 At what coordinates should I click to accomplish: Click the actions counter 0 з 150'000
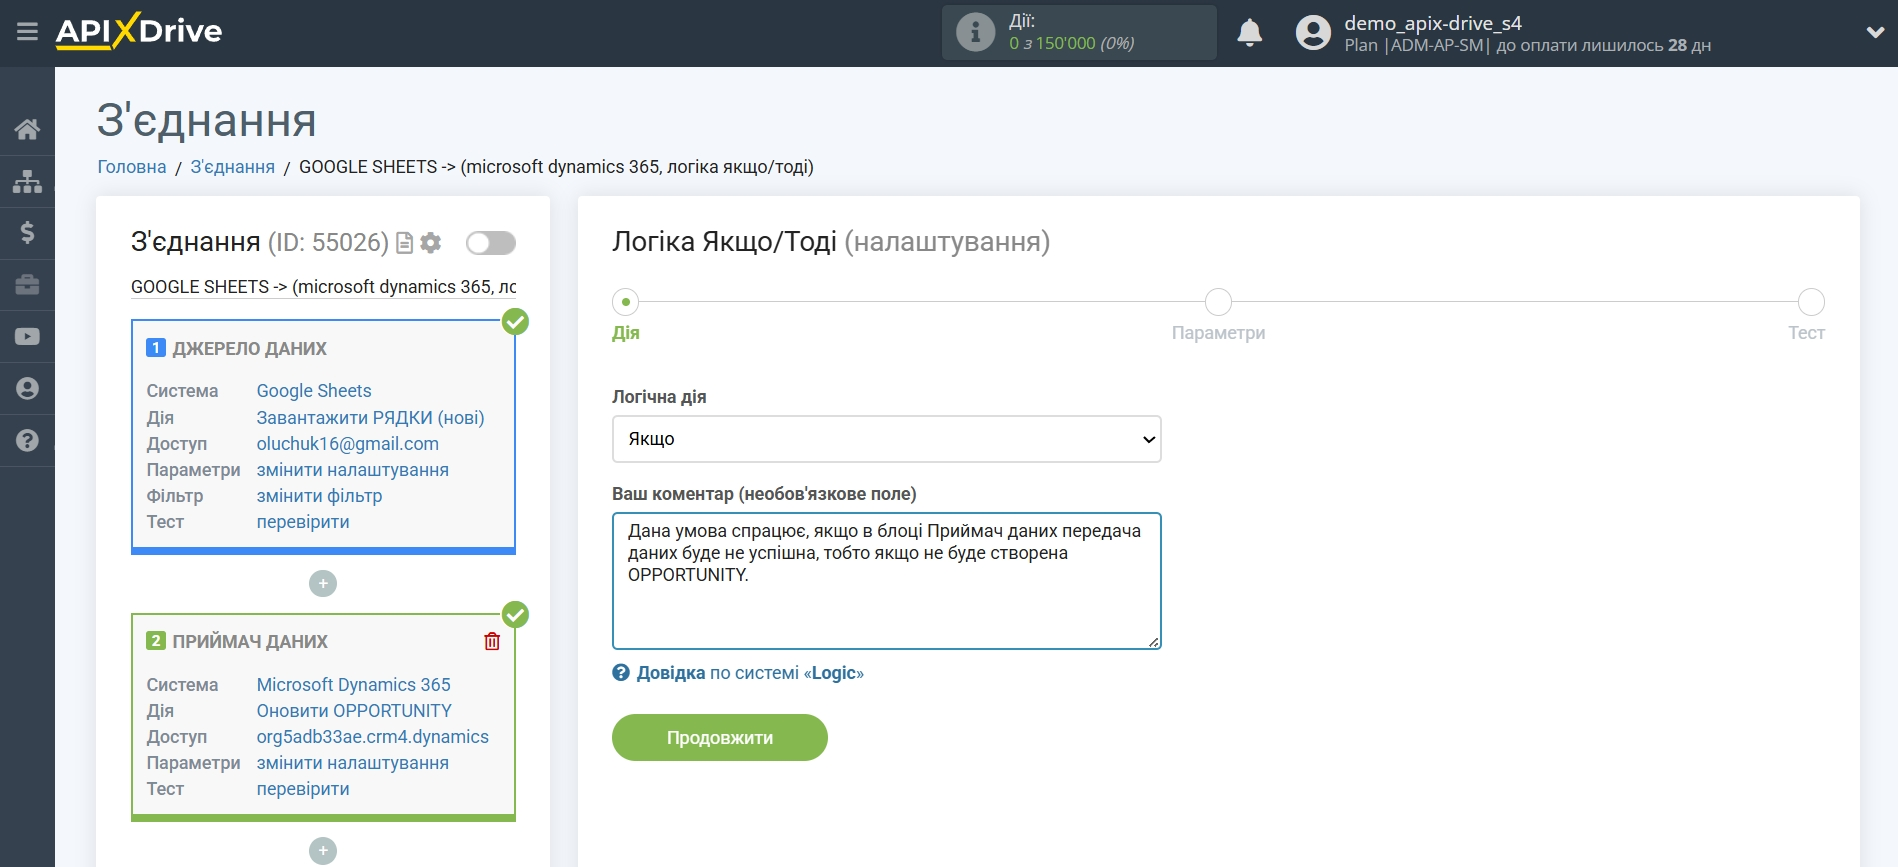(1071, 44)
